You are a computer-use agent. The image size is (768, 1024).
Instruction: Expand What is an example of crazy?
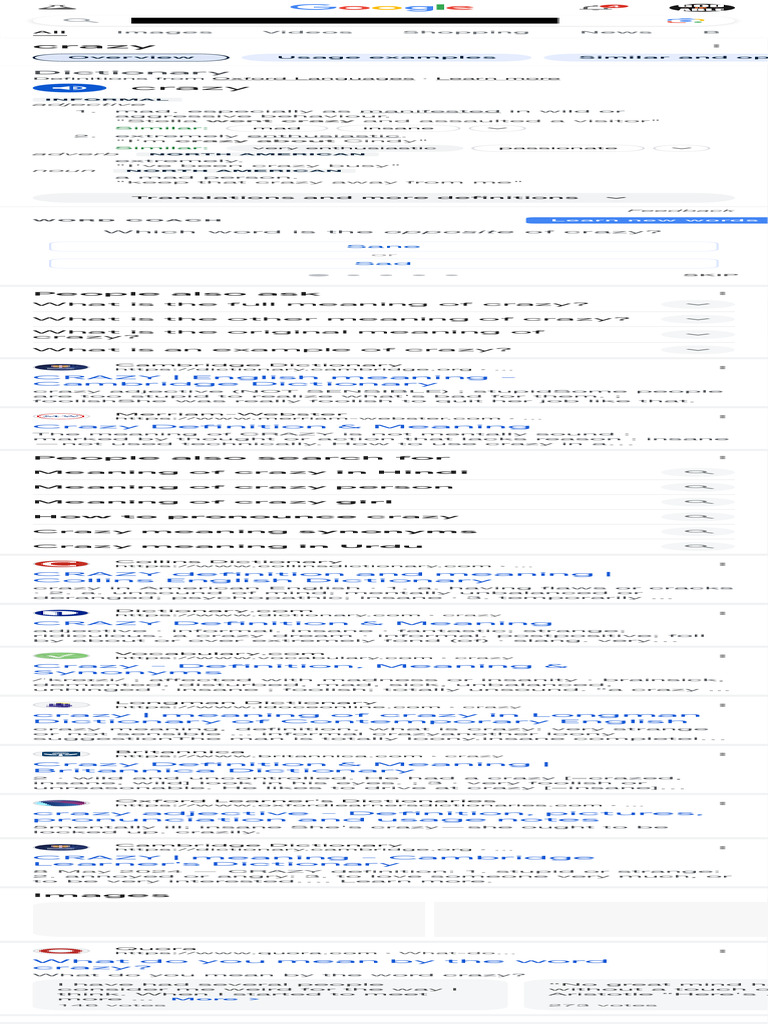[x=697, y=349]
